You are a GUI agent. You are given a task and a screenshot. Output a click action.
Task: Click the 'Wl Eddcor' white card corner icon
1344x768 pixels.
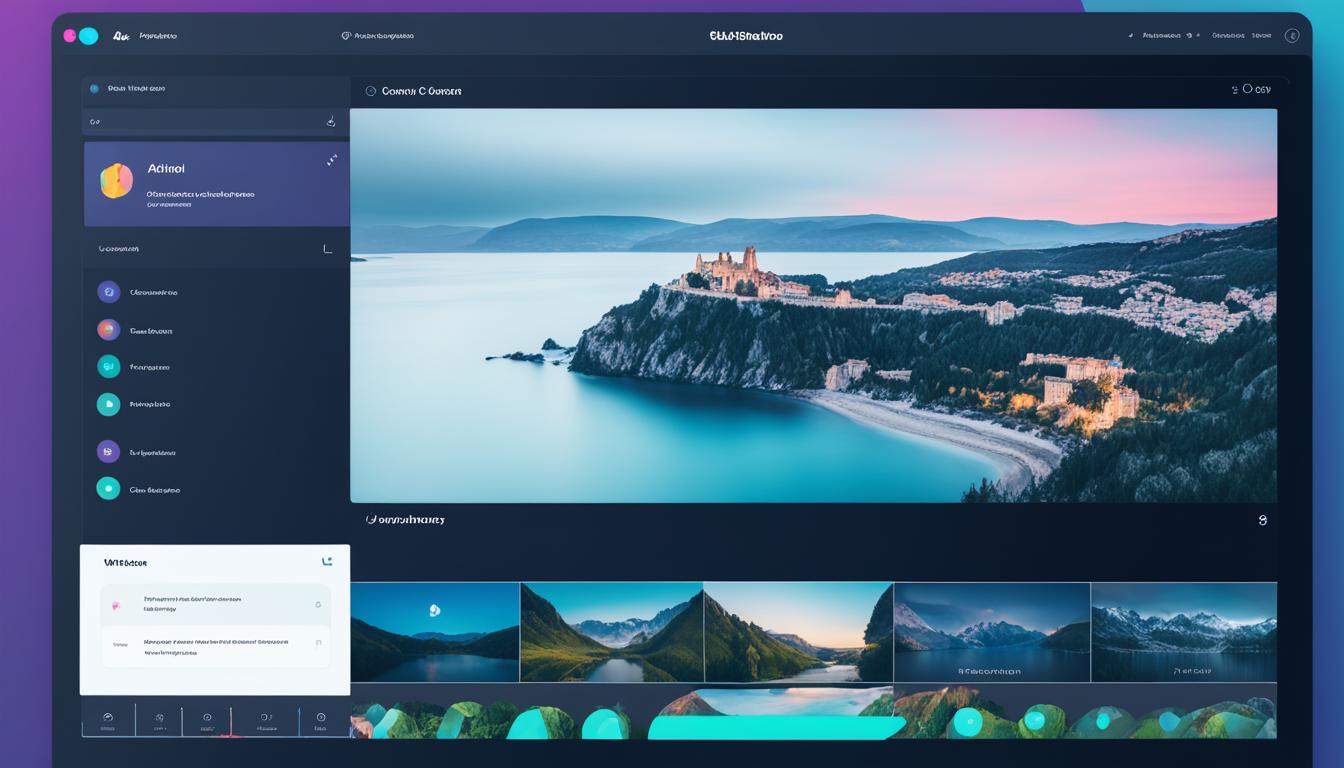[x=326, y=562]
